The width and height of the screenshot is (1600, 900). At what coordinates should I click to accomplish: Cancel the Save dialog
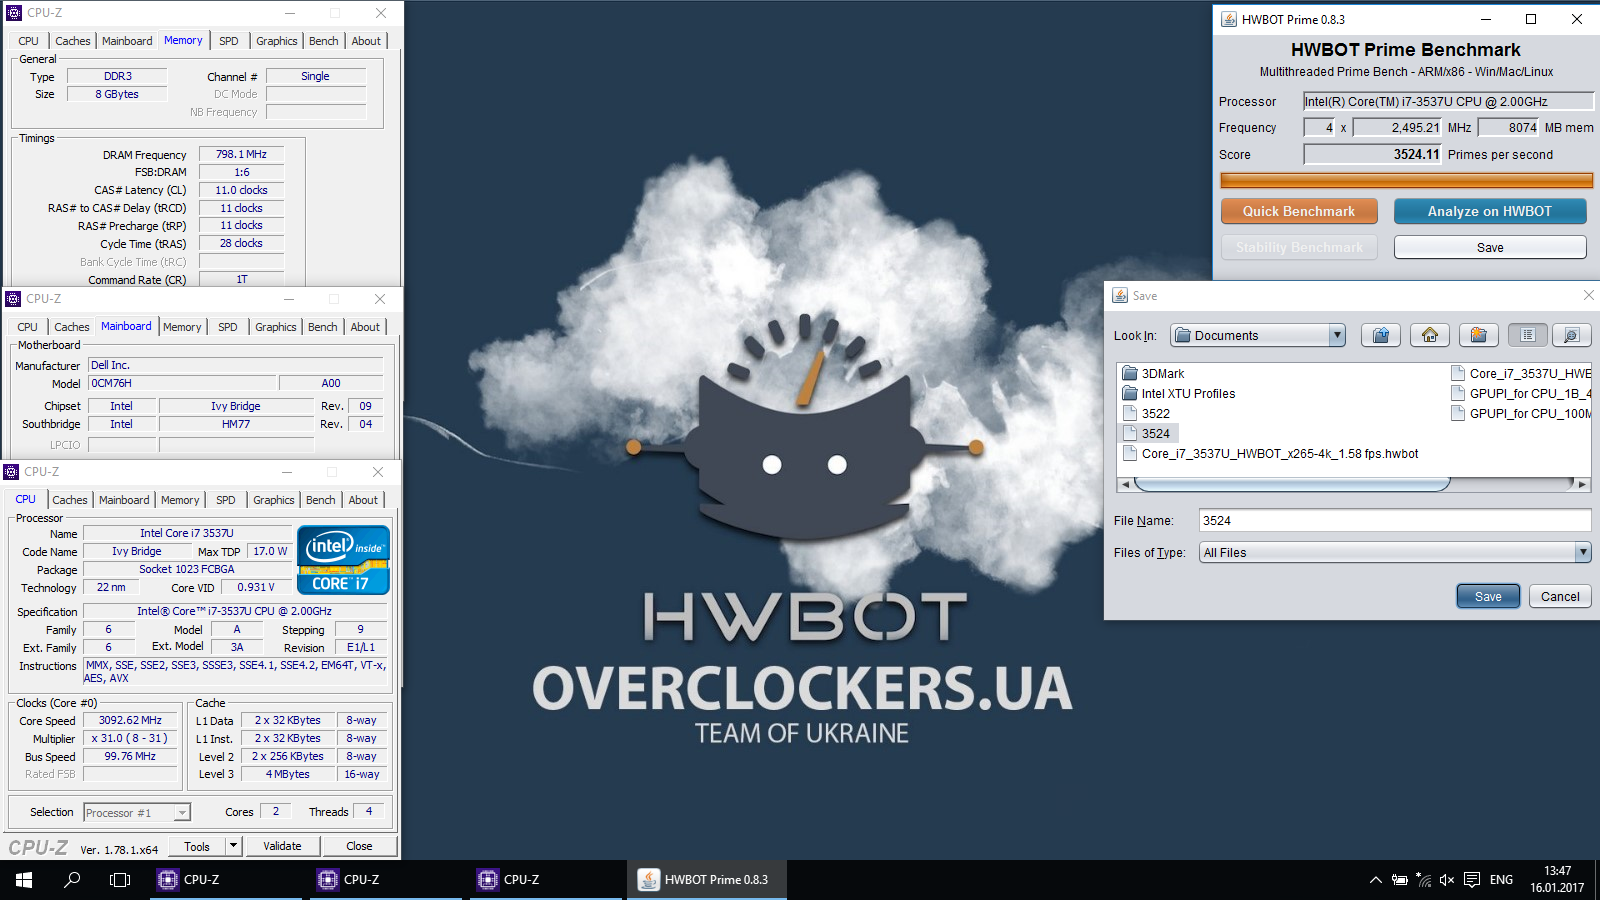[1560, 596]
